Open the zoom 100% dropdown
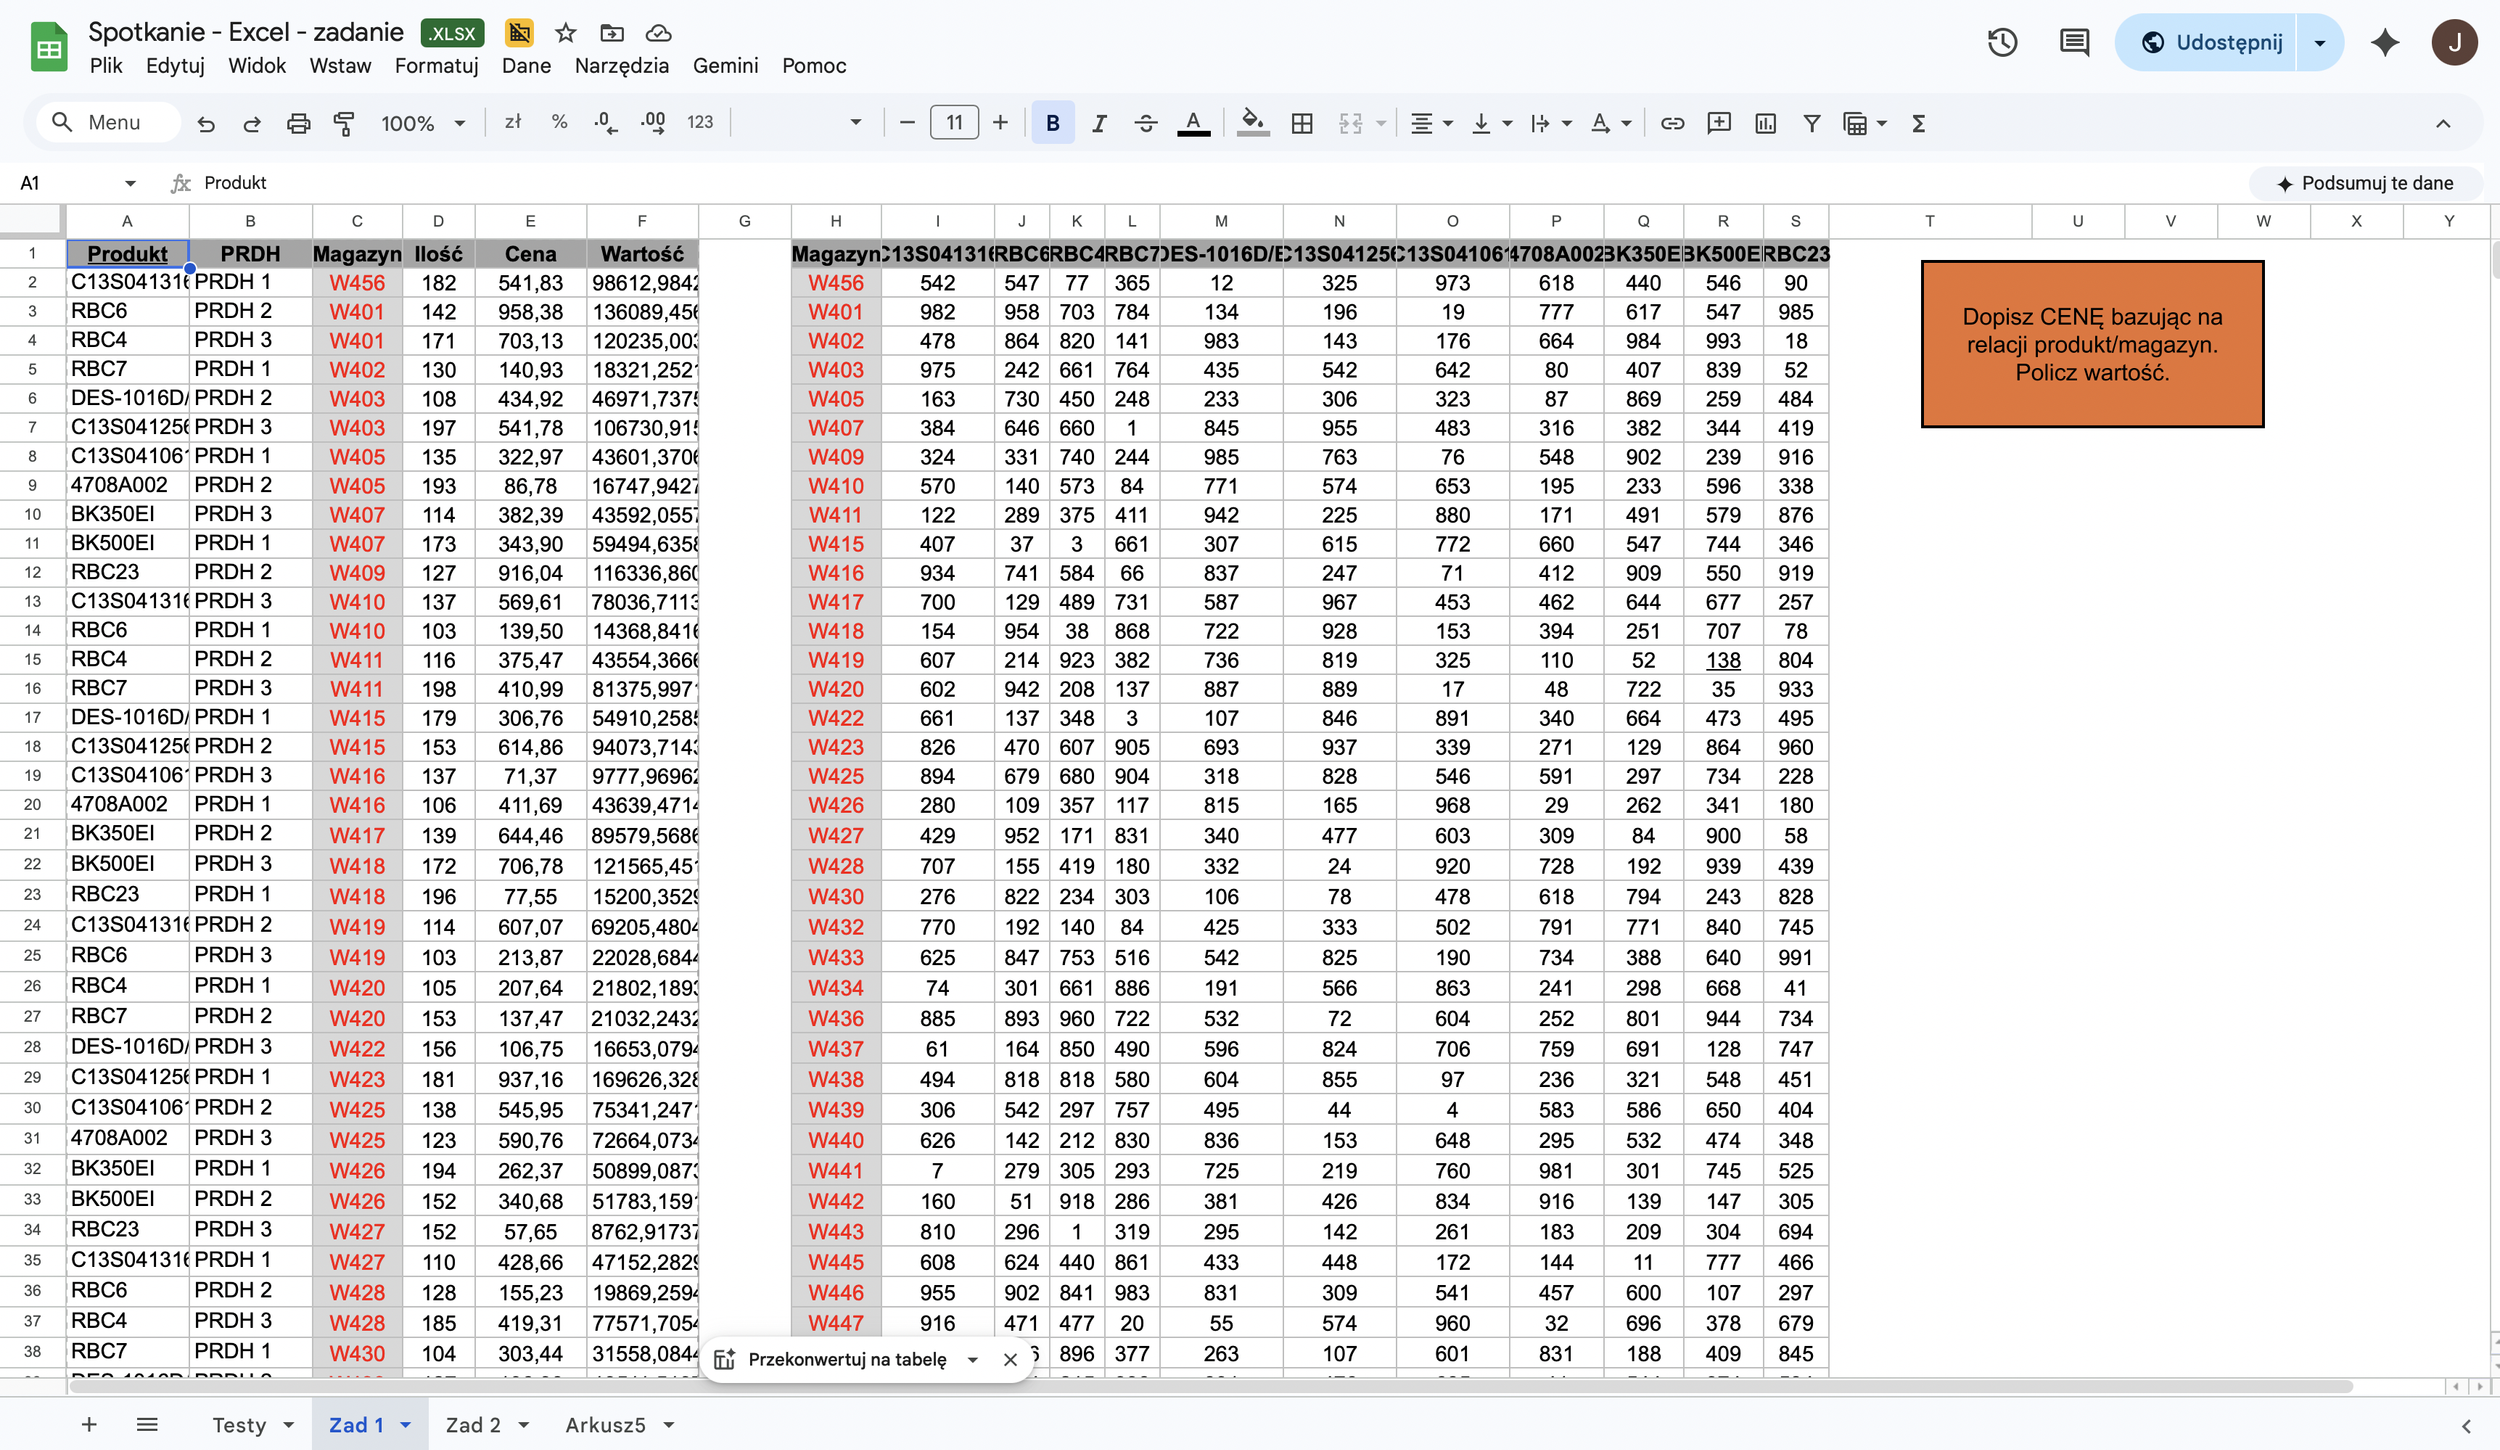The image size is (2500, 1450). (x=423, y=123)
